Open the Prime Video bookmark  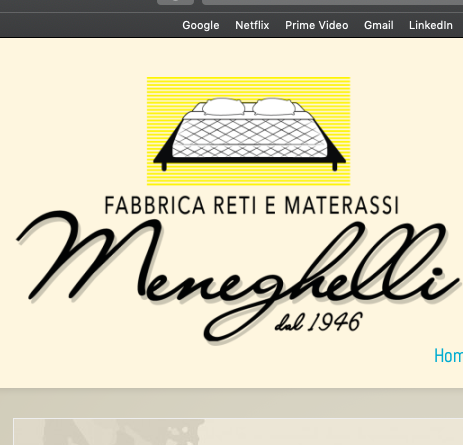(x=316, y=25)
